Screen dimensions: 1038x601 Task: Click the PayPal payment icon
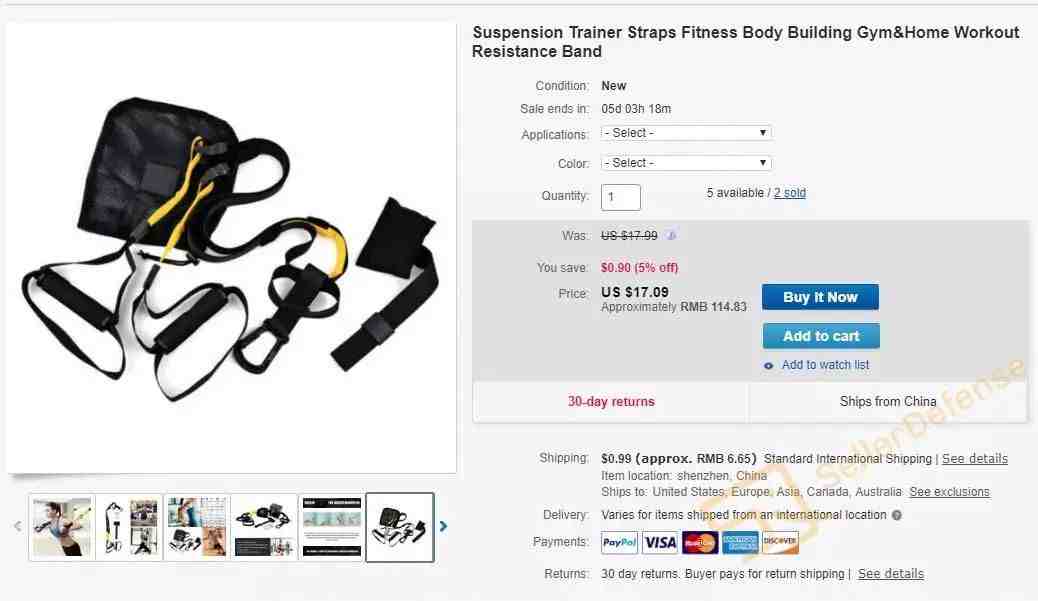coord(620,542)
